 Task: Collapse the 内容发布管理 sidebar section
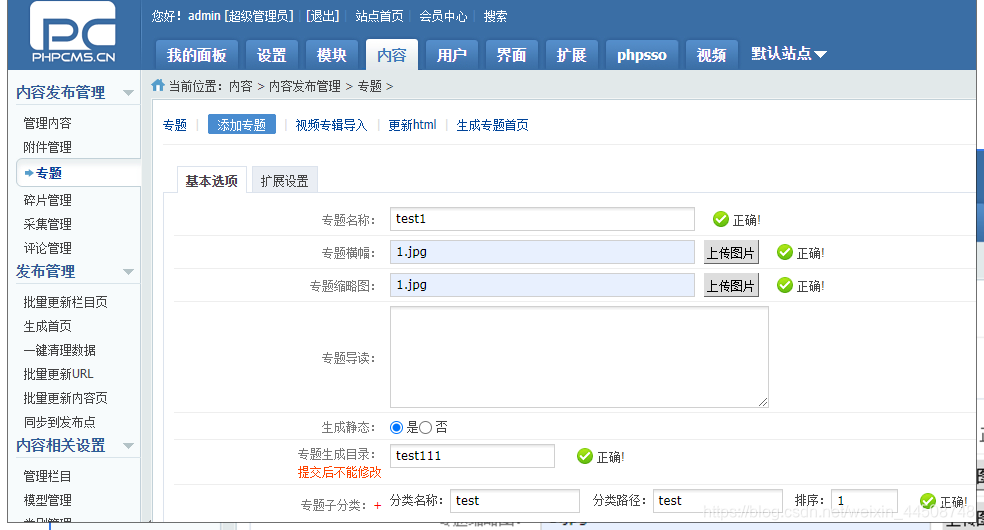pyautogui.click(x=128, y=93)
